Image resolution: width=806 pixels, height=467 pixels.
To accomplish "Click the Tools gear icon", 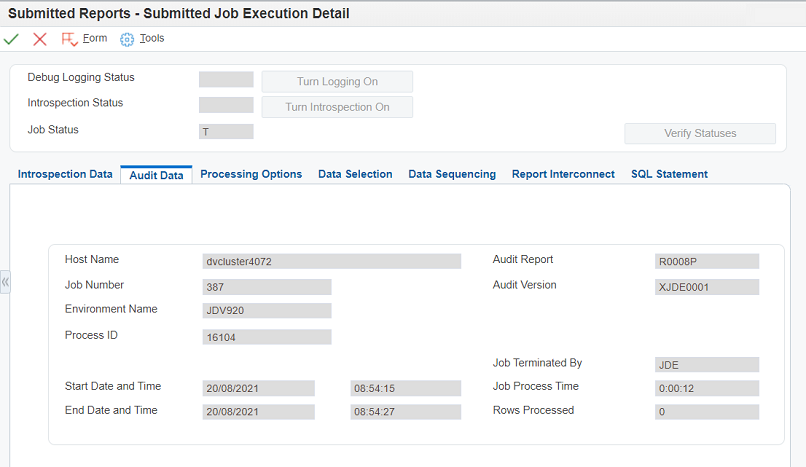I will click(x=127, y=39).
